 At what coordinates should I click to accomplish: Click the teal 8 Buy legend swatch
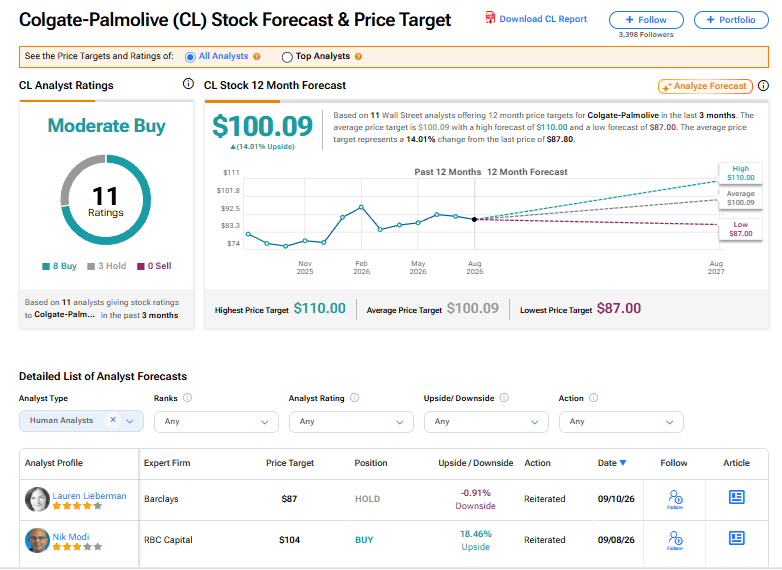(x=46, y=266)
